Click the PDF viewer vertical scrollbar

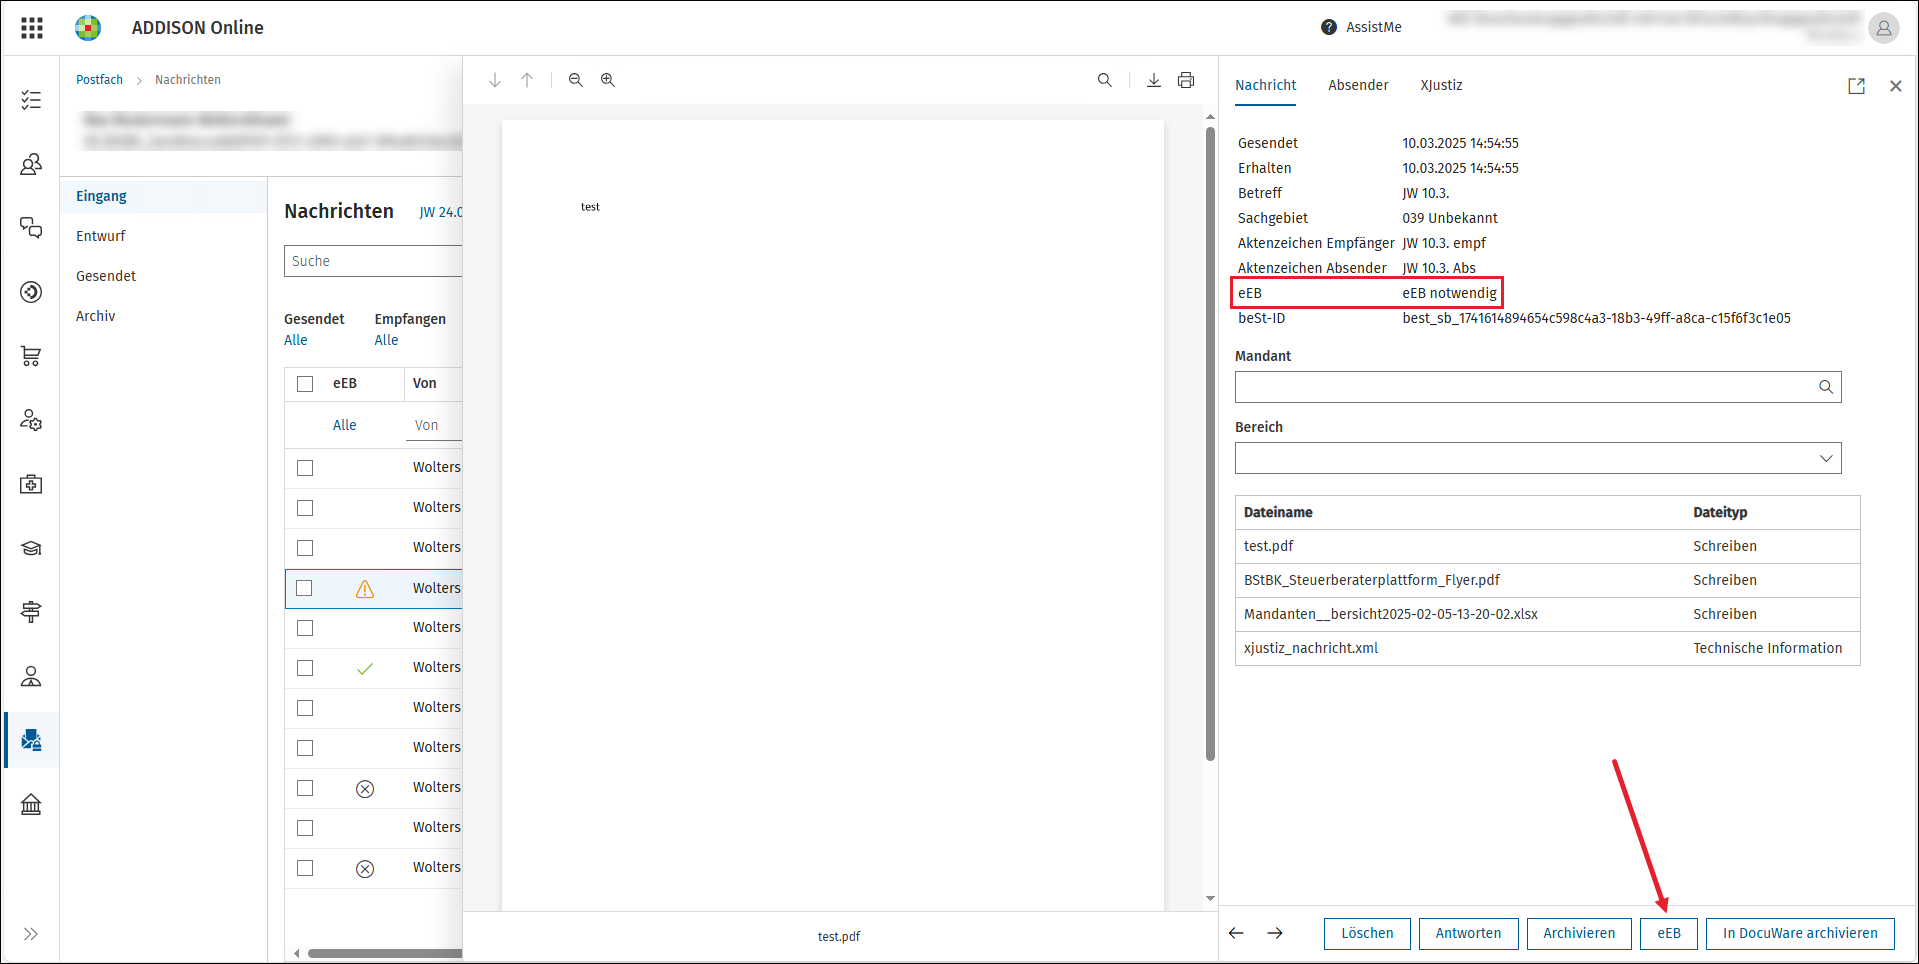(1210, 440)
